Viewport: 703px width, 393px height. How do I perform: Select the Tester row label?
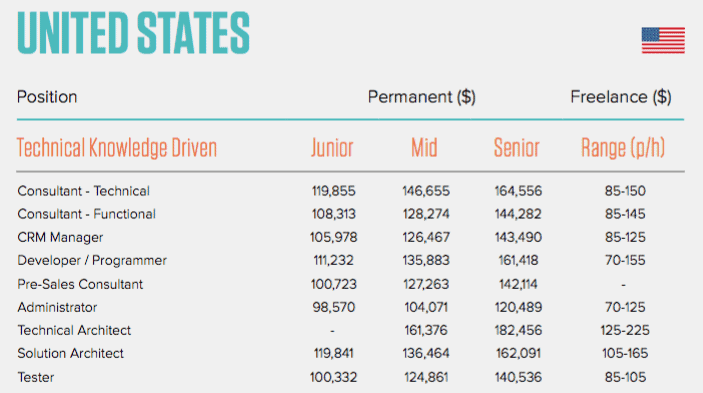pyautogui.click(x=36, y=377)
